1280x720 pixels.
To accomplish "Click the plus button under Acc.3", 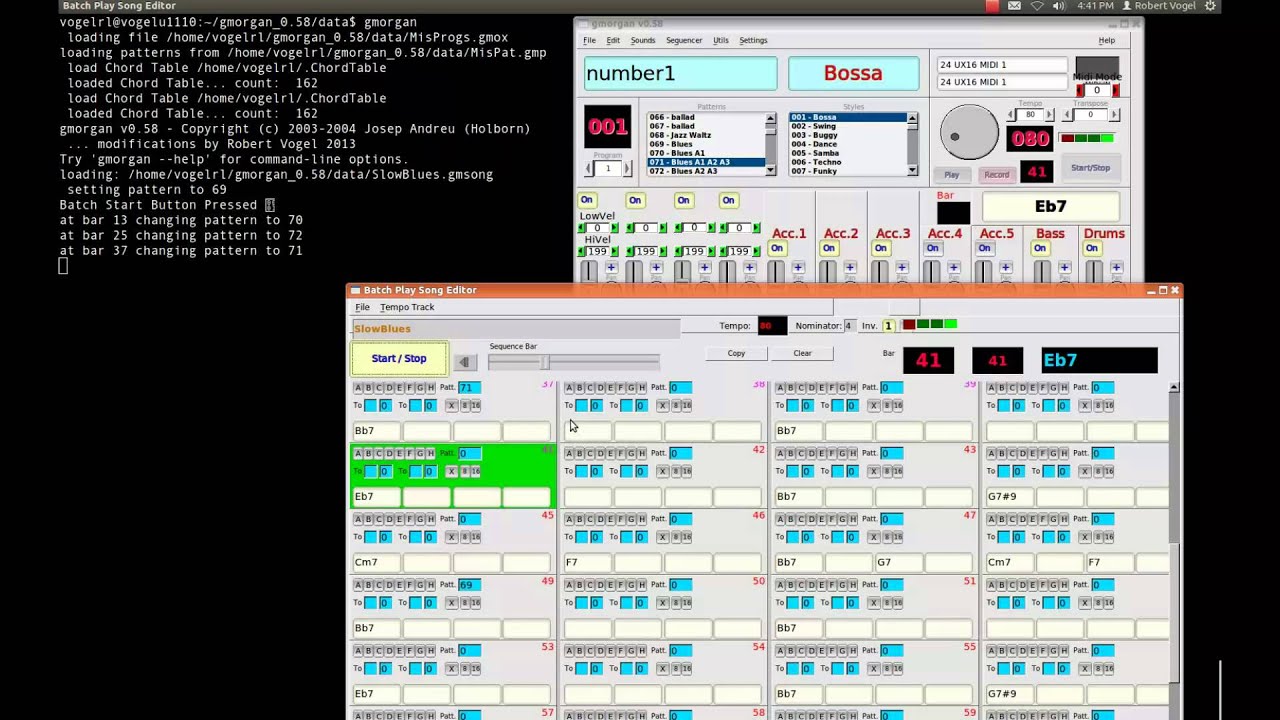I will [x=902, y=268].
